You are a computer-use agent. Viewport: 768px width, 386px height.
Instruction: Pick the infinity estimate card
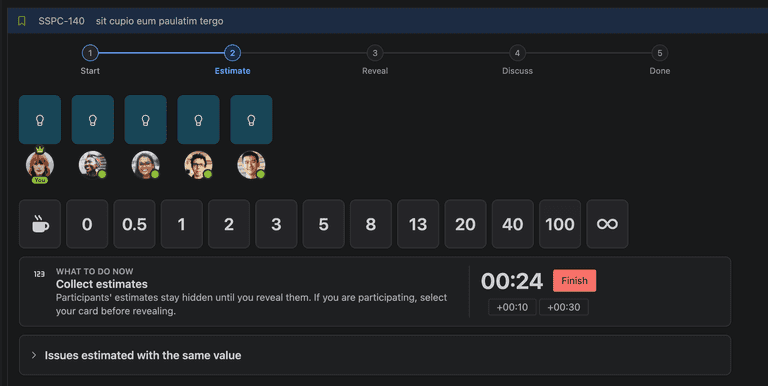607,224
